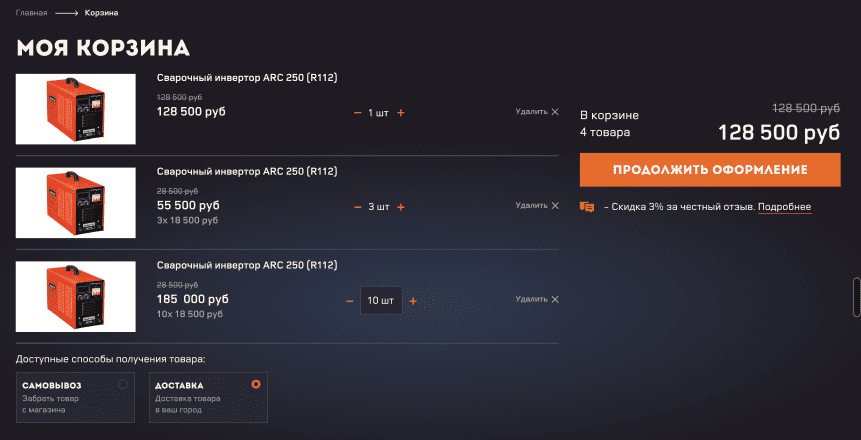Screen dimensions: 861x440
Task: Decrease quantity of the 10 шт item
Action: (x=350, y=300)
